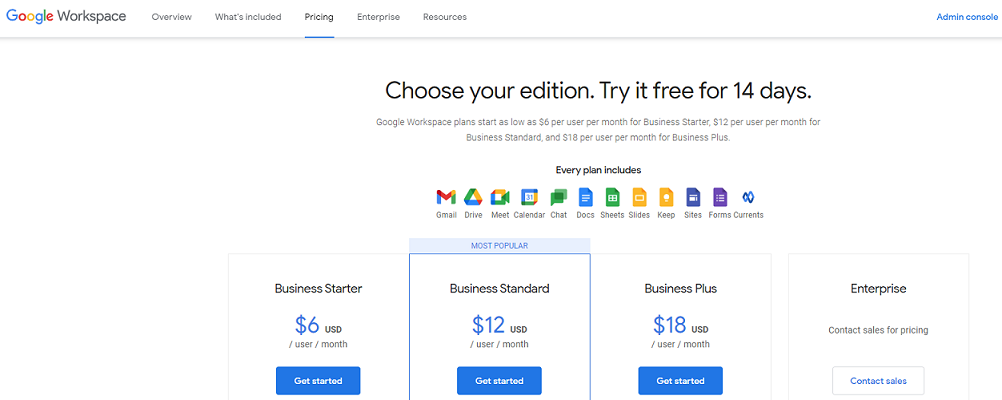
Task: Click the Business Starter heading
Action: click(x=318, y=289)
